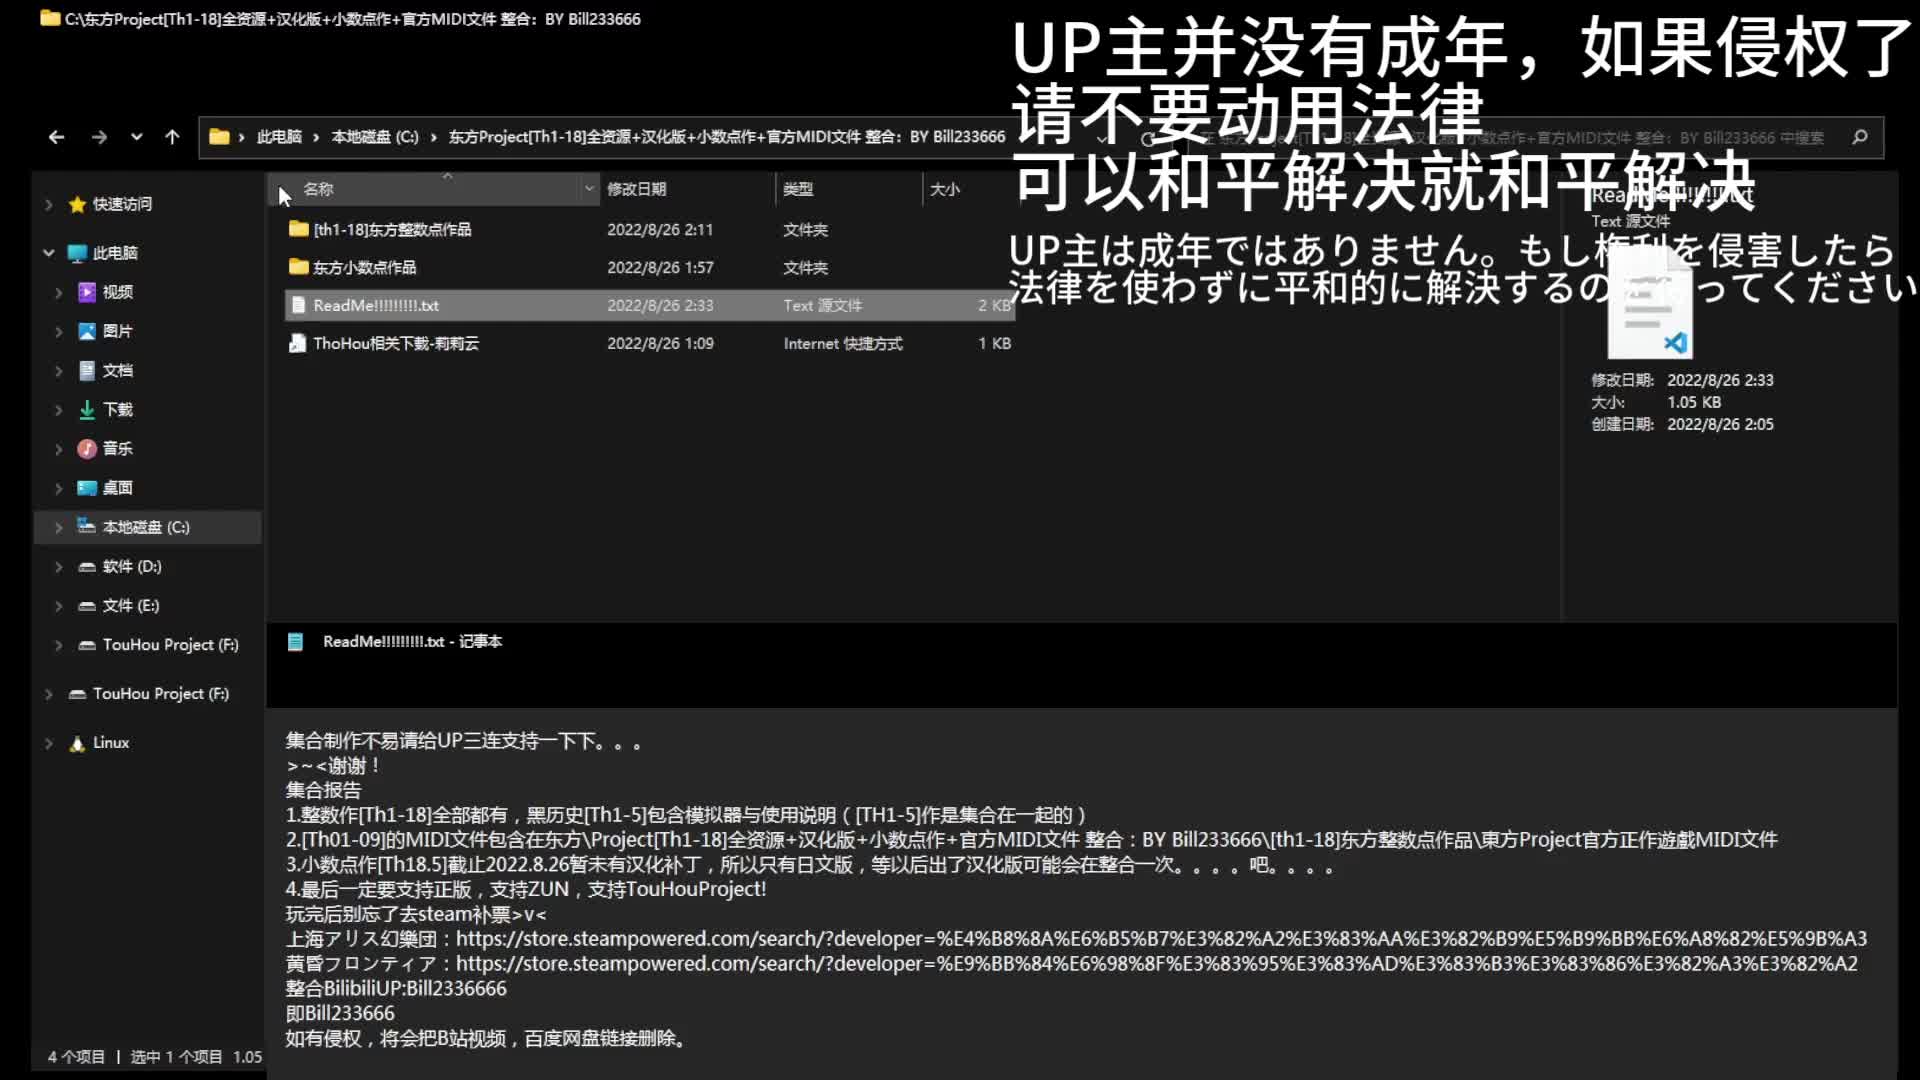Select the ReadMe!!!!!!!!!.txt file
Viewport: 1920px width, 1080px height.
click(650, 305)
